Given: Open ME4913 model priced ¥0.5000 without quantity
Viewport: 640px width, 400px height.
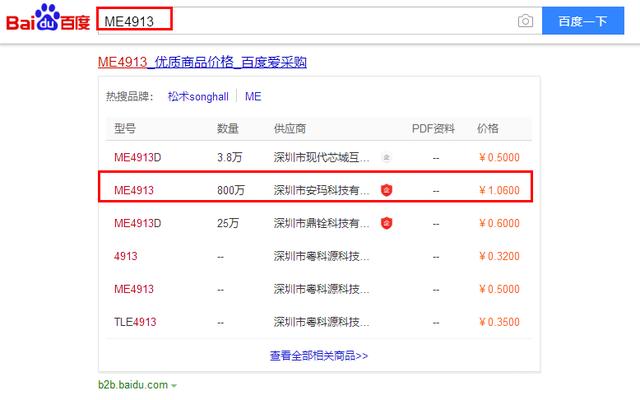Looking at the screenshot, I should pyautogui.click(x=134, y=289).
